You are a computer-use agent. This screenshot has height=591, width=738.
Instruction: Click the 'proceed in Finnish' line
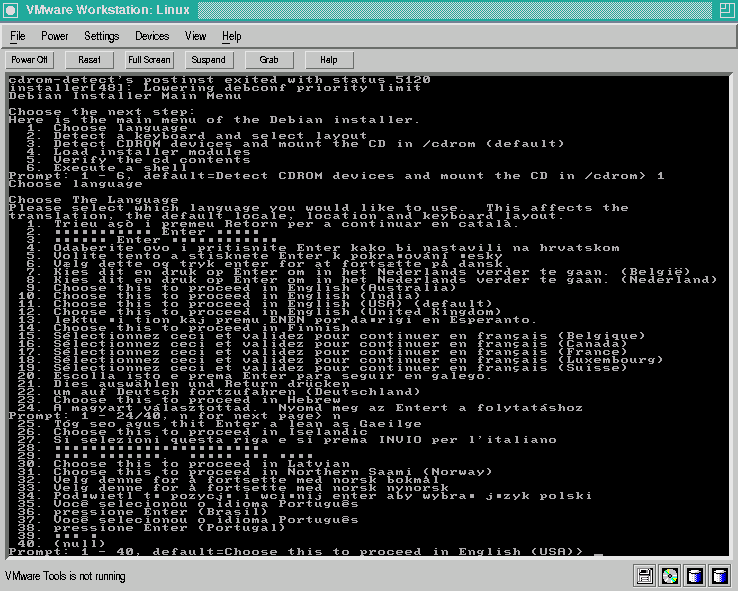(184, 327)
